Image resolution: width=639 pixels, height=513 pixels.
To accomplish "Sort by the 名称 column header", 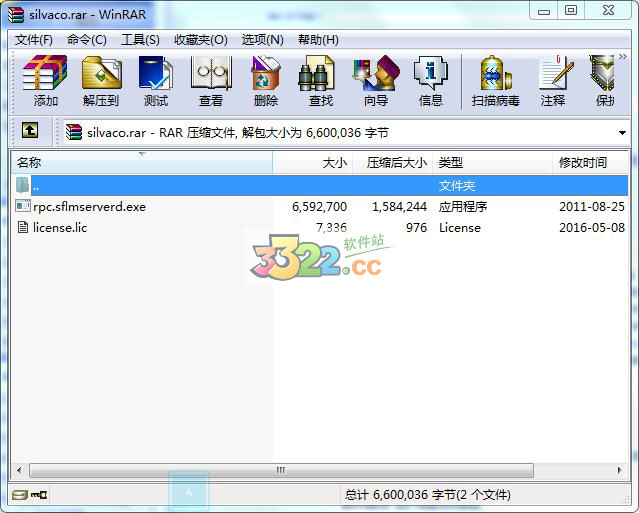I will (x=142, y=163).
